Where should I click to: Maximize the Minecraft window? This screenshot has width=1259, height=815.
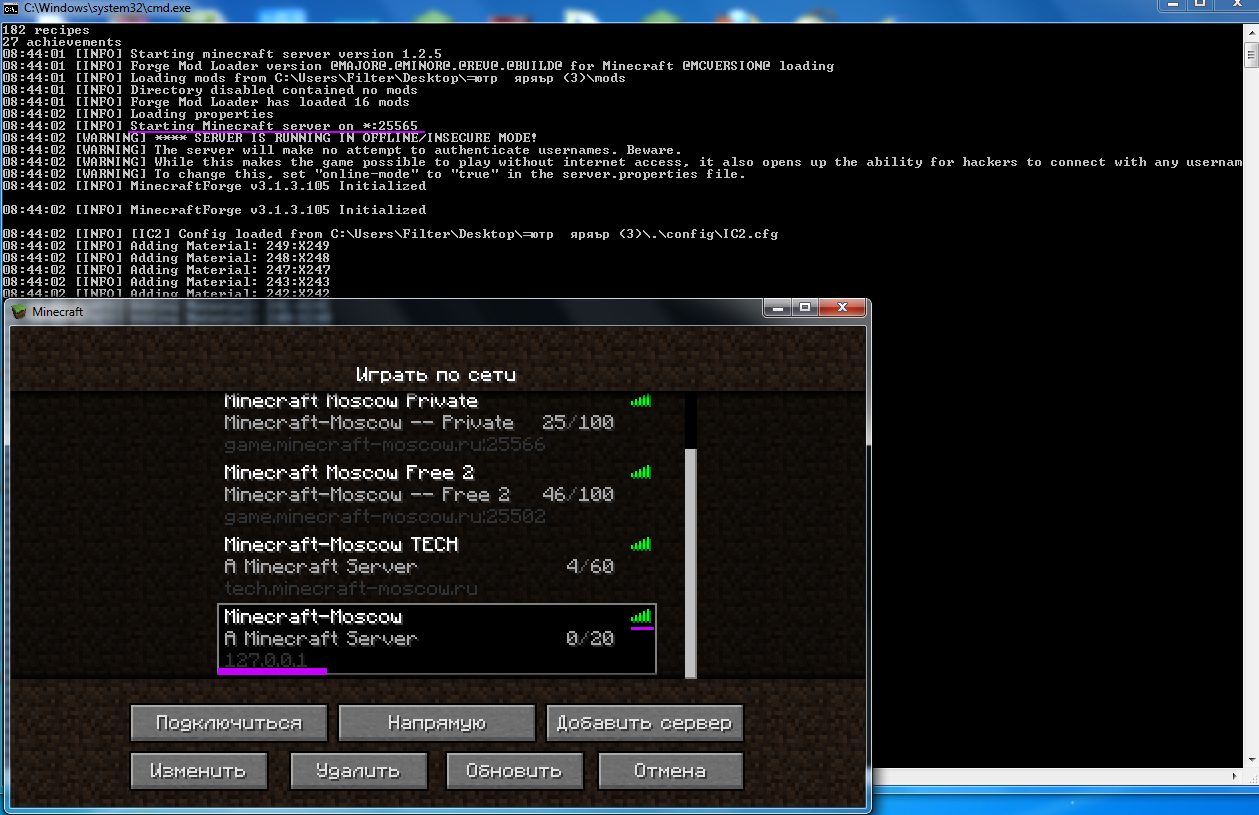point(805,309)
